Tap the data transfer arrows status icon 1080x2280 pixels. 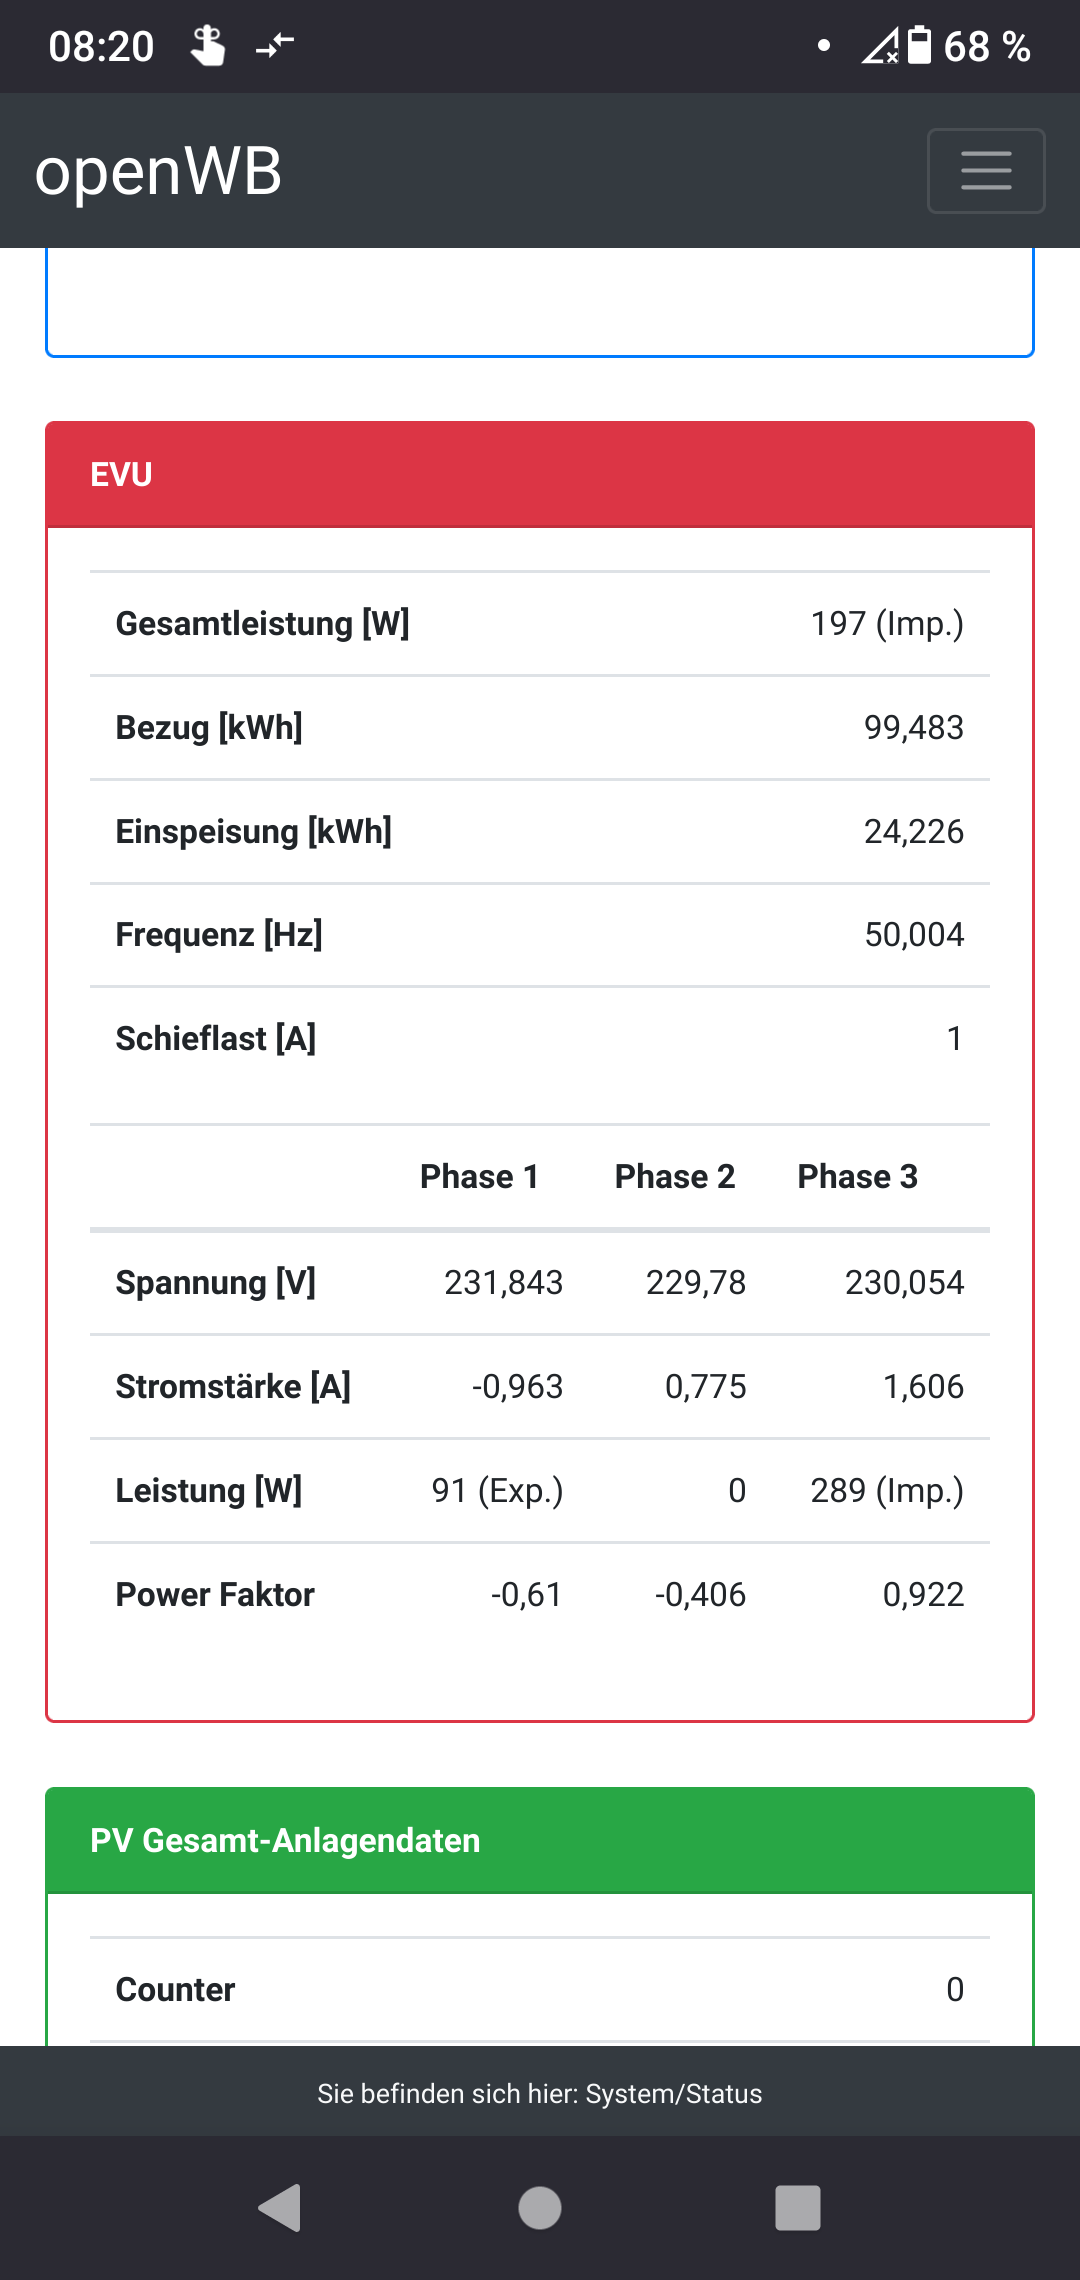tap(275, 46)
